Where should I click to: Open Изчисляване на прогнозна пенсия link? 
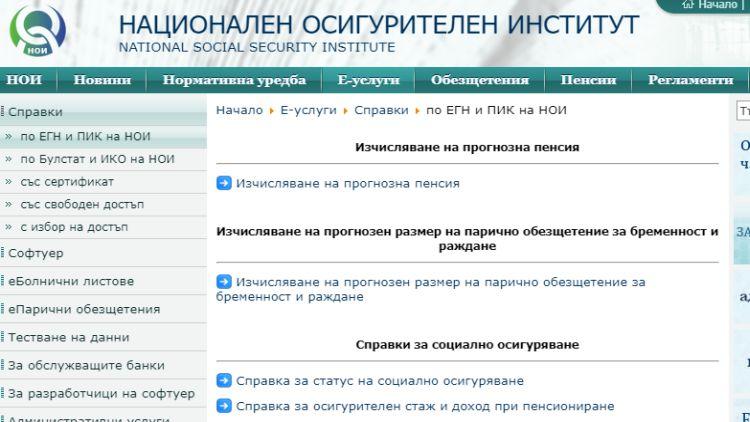(x=348, y=183)
